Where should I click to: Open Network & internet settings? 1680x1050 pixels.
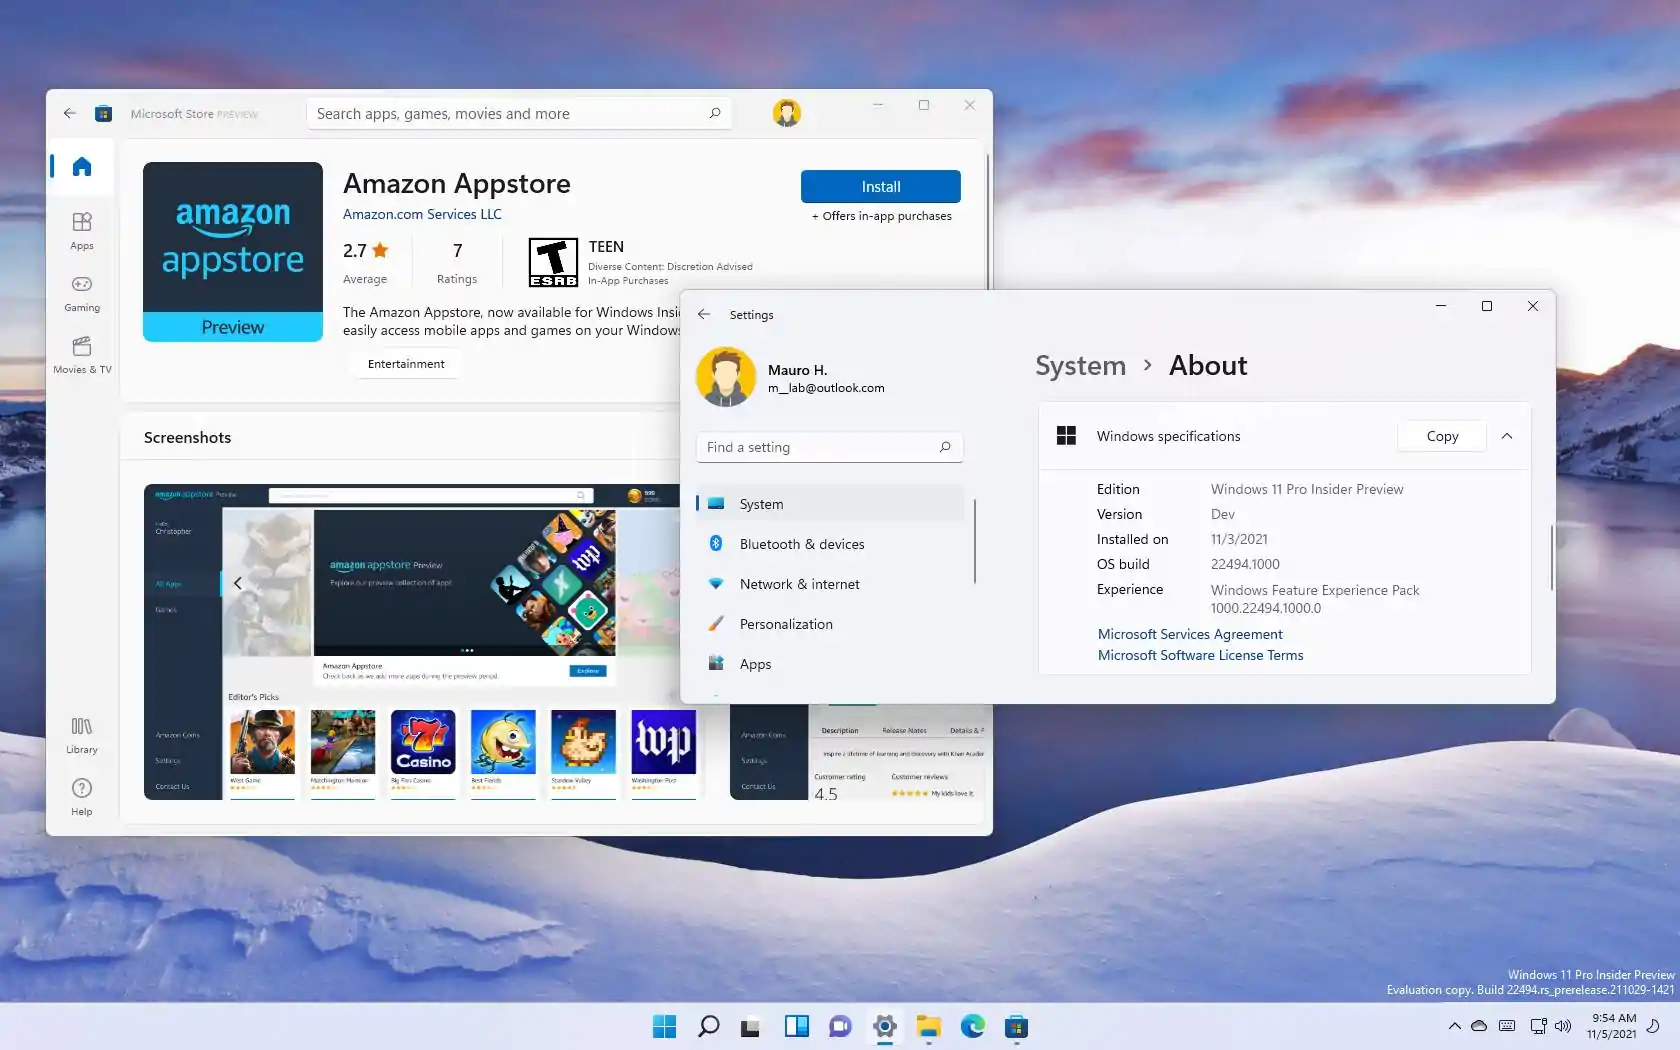pos(799,584)
